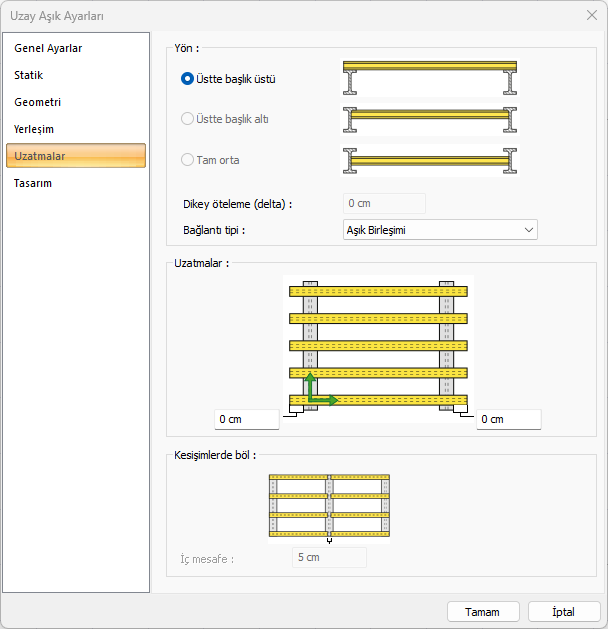This screenshot has width=608, height=629.
Task: Click the right extension length field
Action: point(508,419)
